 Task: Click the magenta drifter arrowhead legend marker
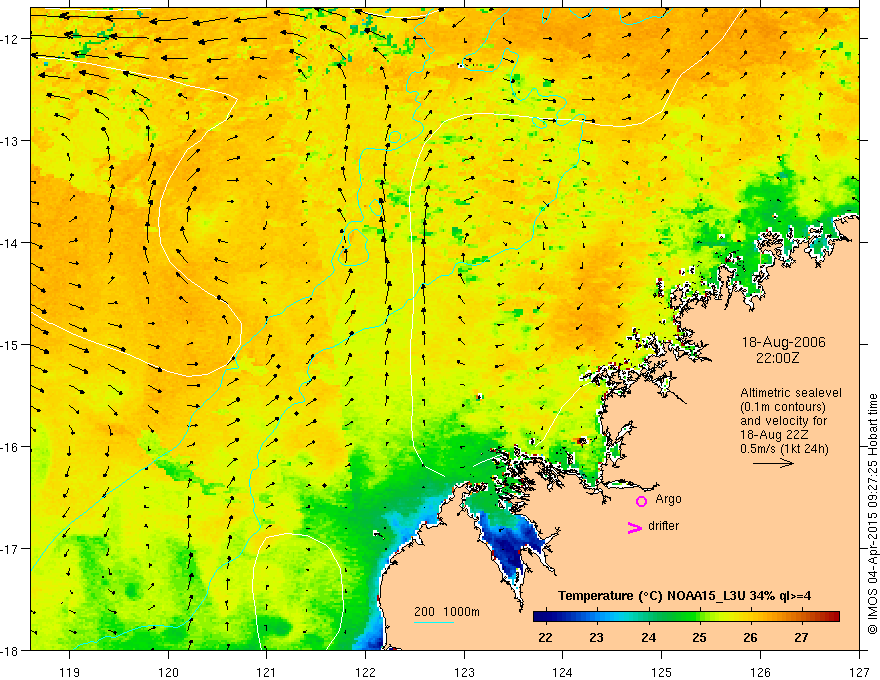click(x=635, y=527)
